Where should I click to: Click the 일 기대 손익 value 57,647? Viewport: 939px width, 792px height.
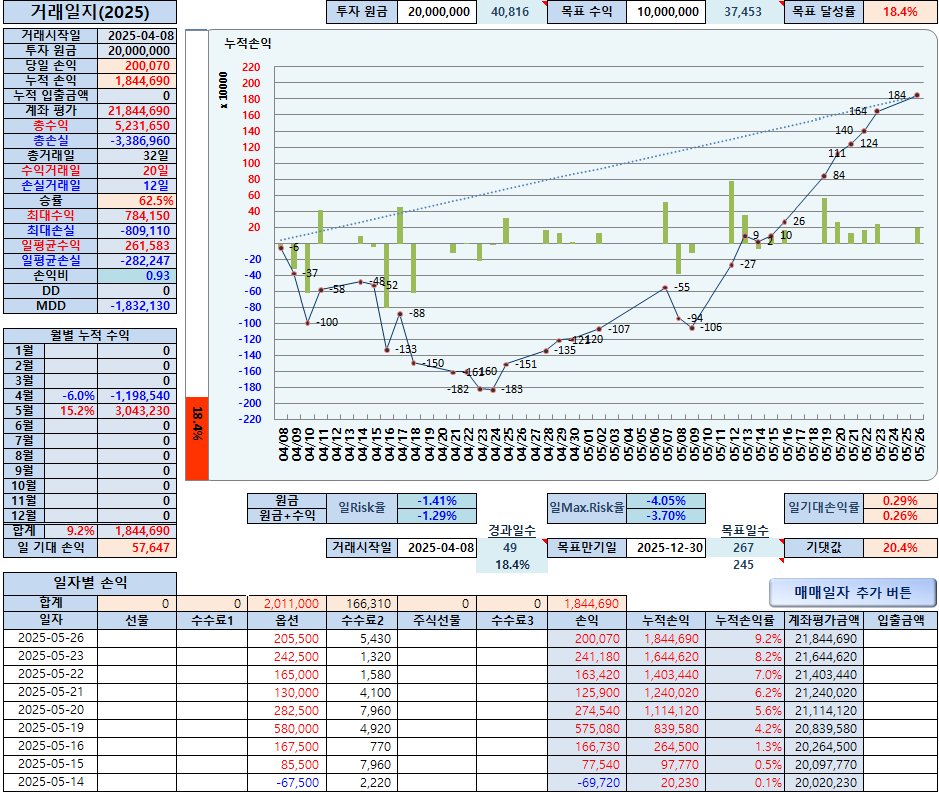[x=137, y=547]
